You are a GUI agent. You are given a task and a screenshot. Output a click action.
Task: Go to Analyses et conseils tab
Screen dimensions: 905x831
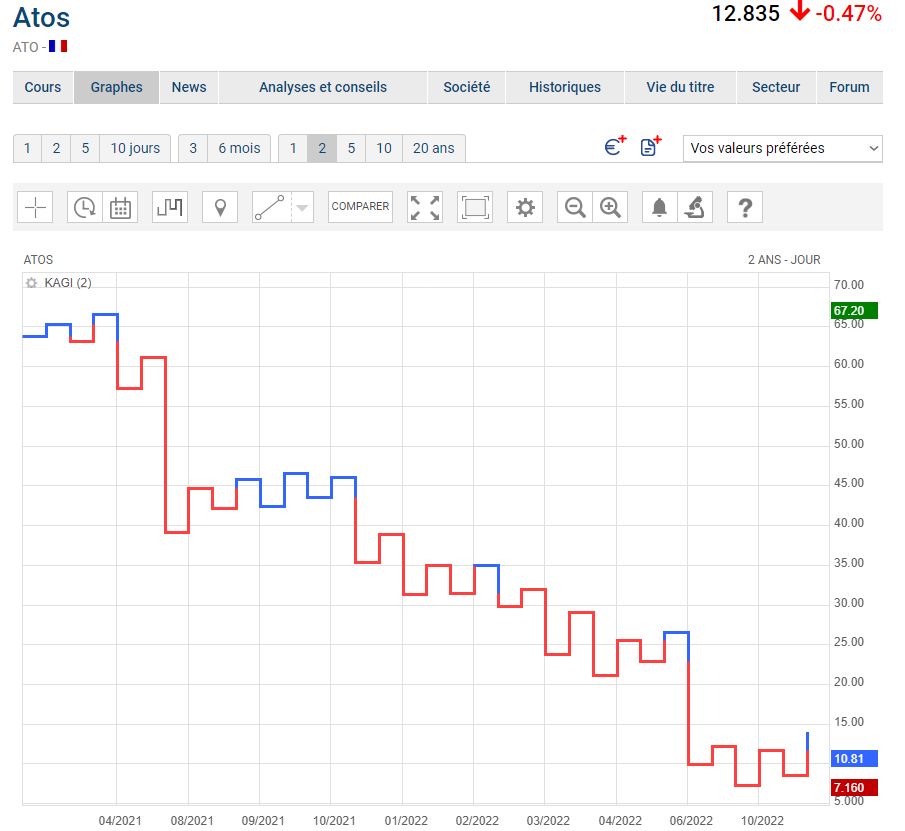(323, 87)
